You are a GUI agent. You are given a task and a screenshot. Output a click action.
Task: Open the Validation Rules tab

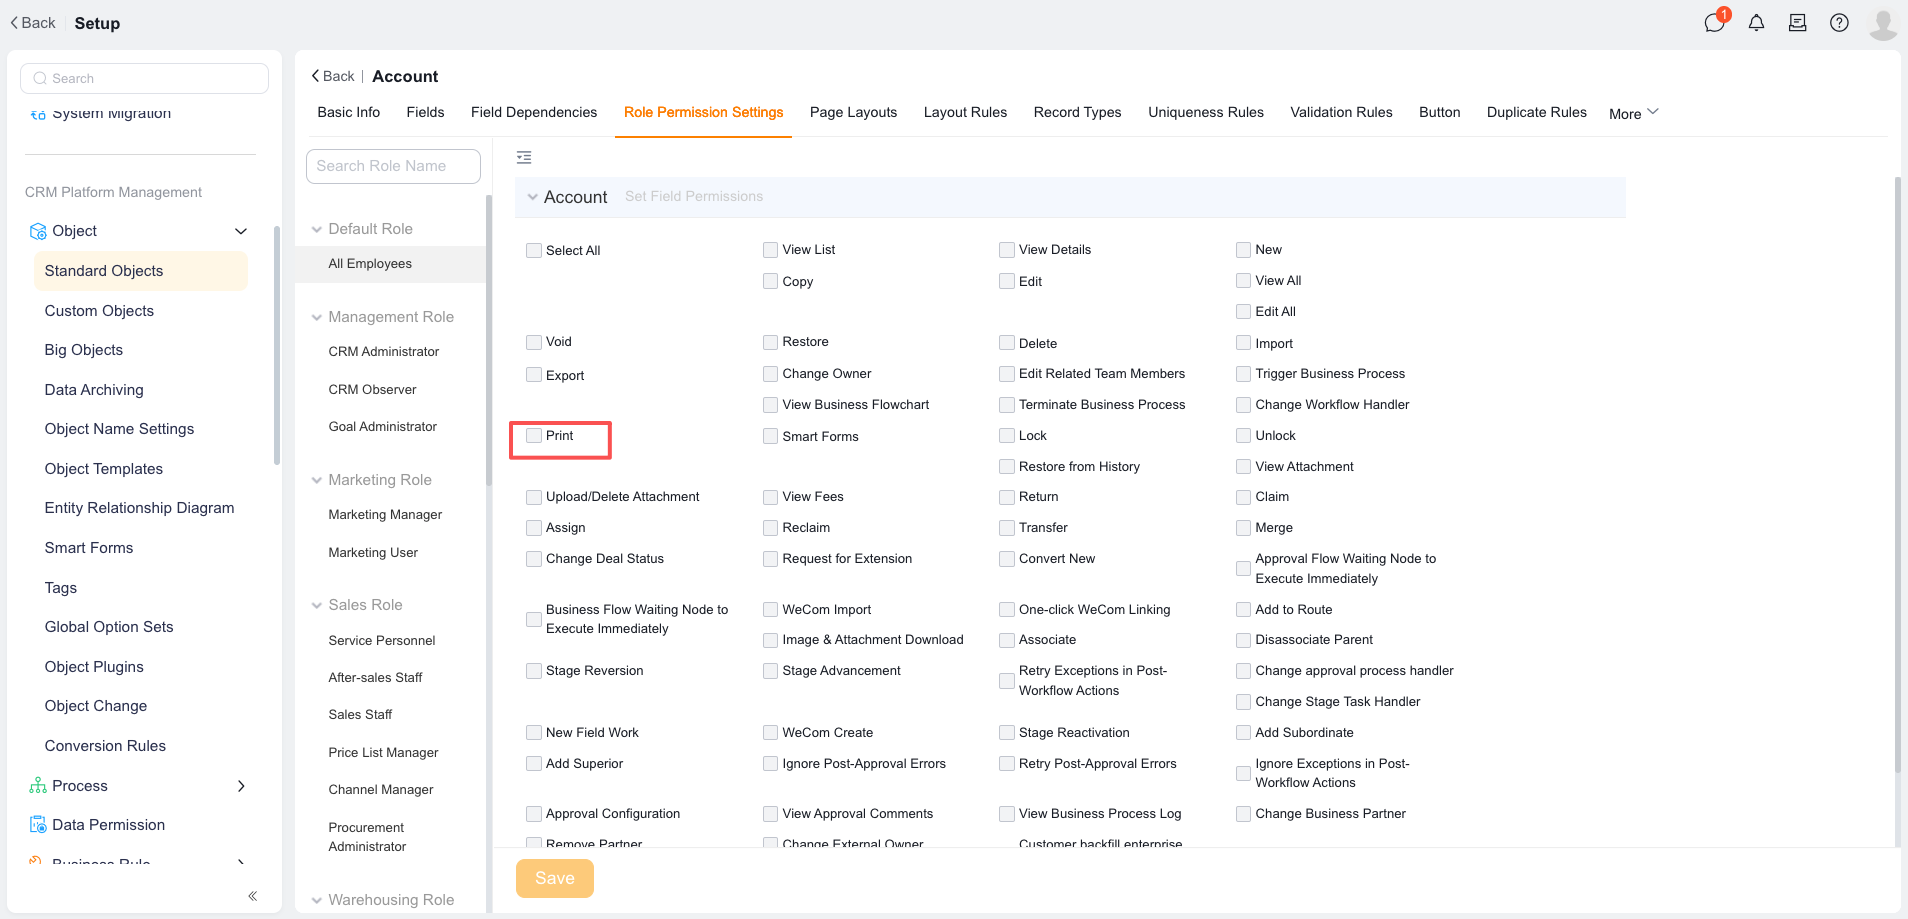coord(1341,112)
